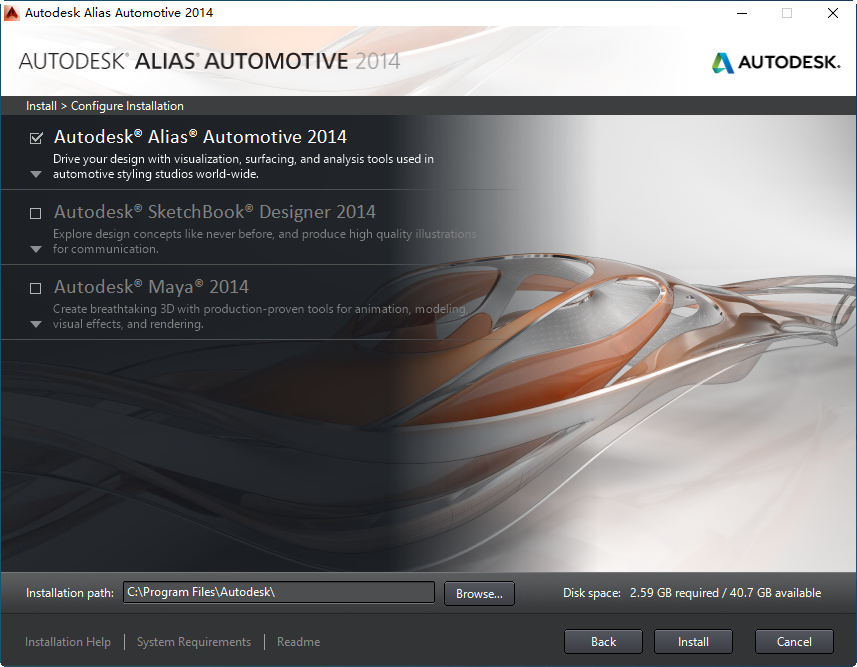This screenshot has height=667, width=857.
Task: Click the 'Installation path:' label
Action: 70,593
